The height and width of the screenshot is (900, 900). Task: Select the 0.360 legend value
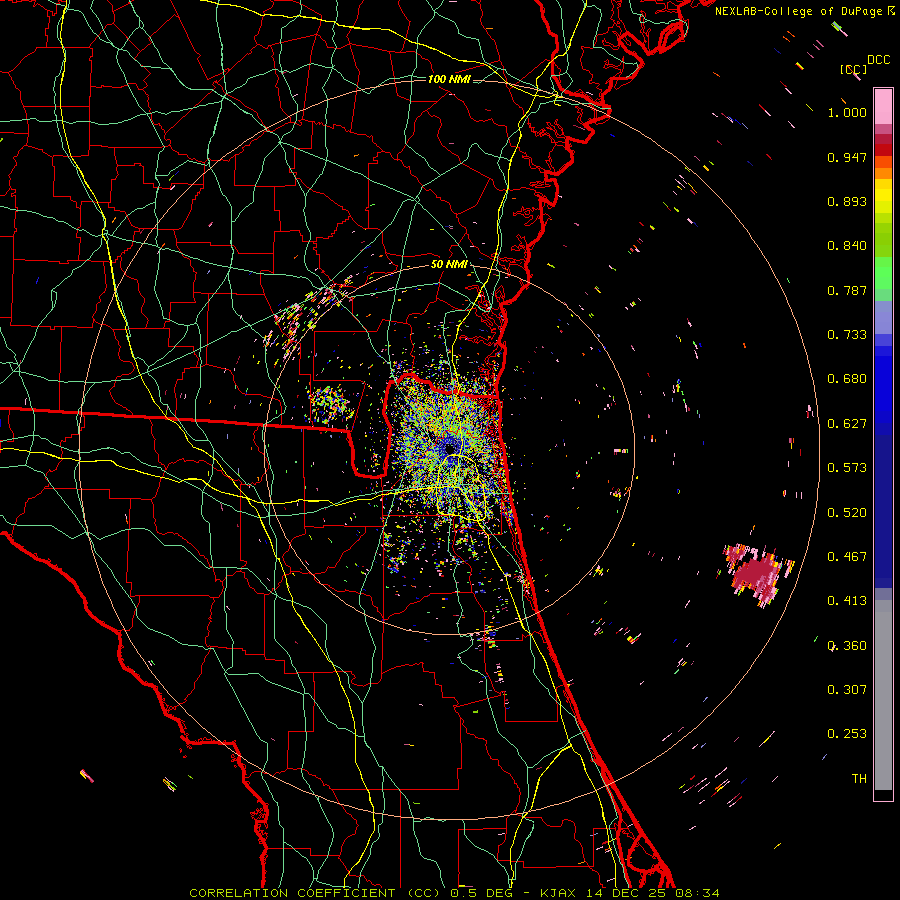847,646
